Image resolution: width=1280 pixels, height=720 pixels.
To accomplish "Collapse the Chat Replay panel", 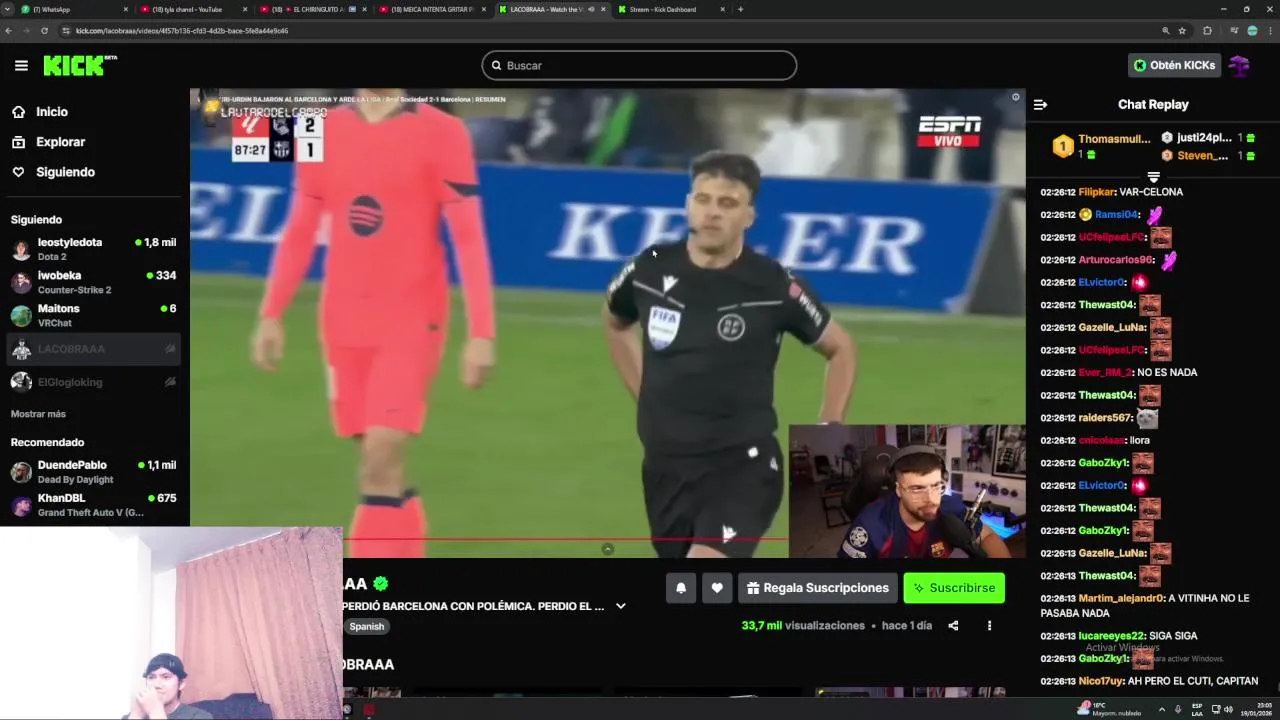I will tap(1040, 104).
